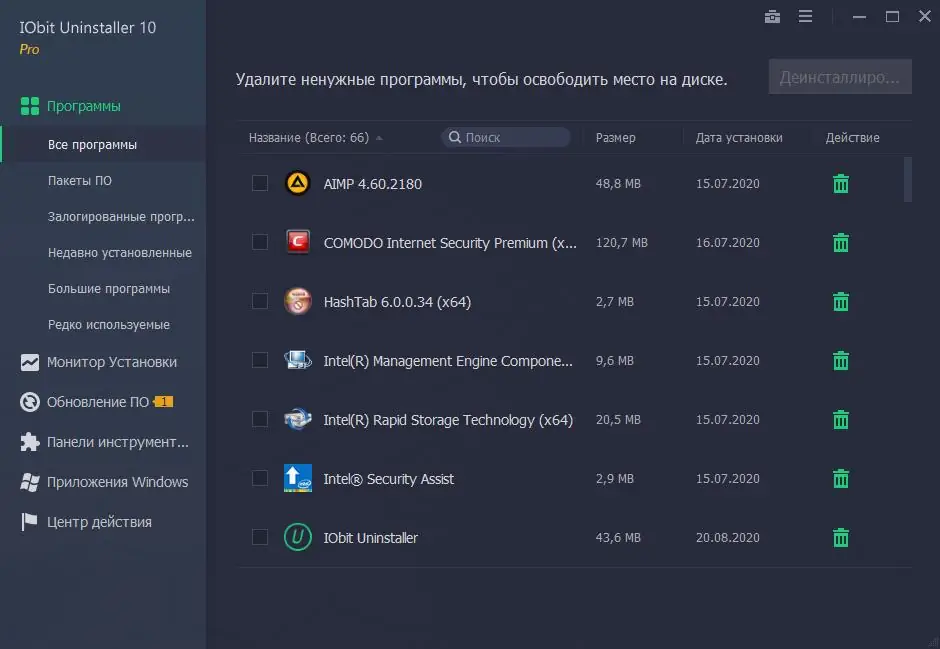Image resolution: width=940 pixels, height=649 pixels.
Task: Toggle the sort arrow on the Название column
Action: [x=379, y=137]
